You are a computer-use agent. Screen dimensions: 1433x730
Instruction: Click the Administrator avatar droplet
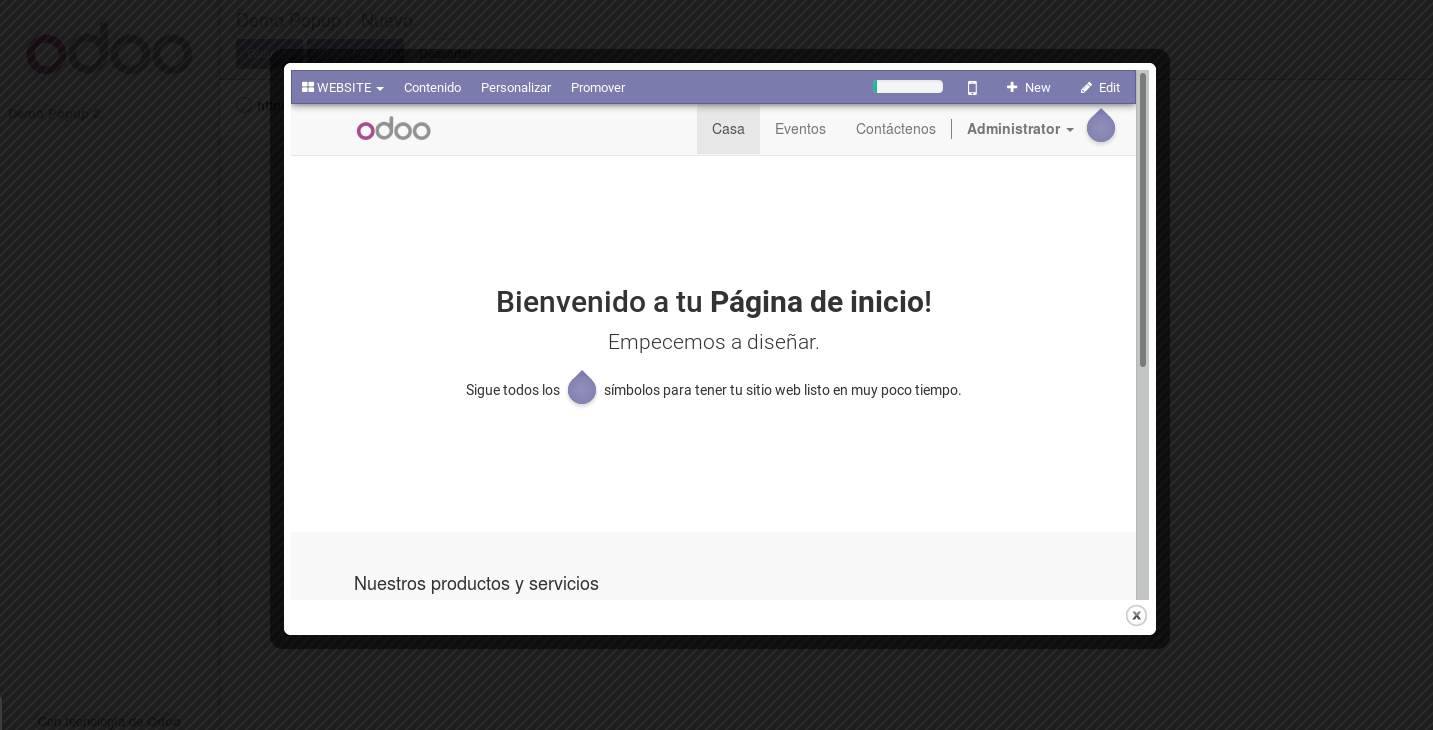(1100, 126)
